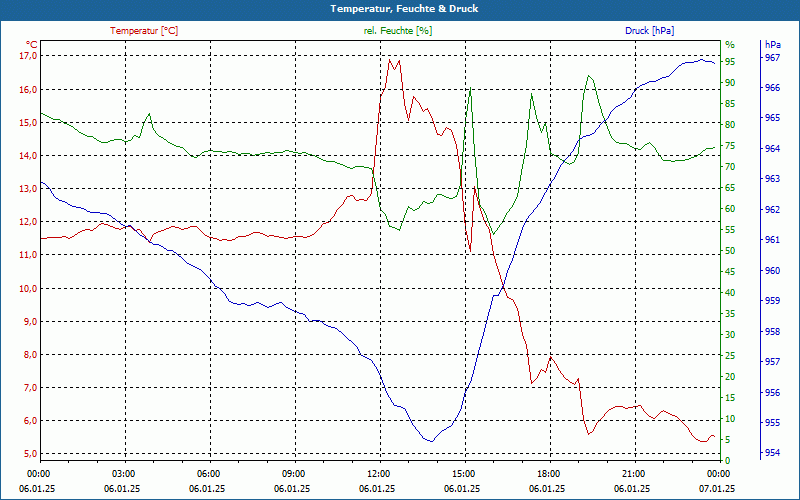Click the red "°C" unit label above the temperature axis
Screen dimensions: 800x500
pyautogui.click(x=32, y=44)
